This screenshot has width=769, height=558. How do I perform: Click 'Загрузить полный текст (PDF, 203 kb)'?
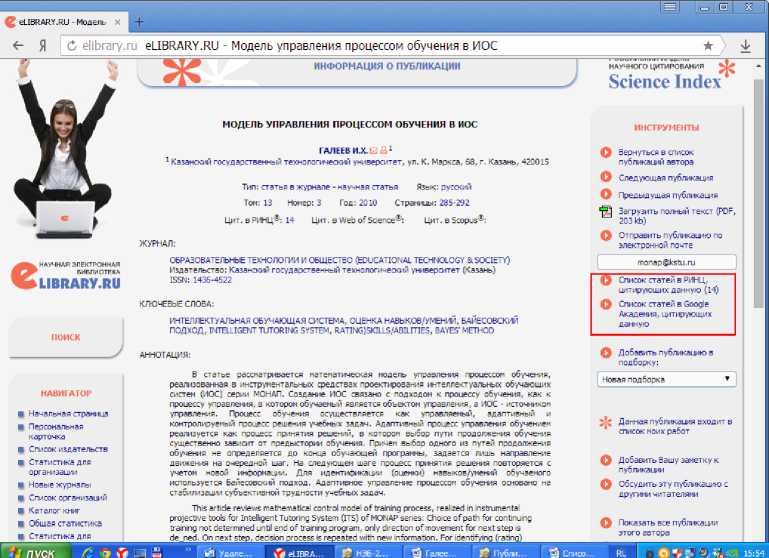click(x=677, y=216)
